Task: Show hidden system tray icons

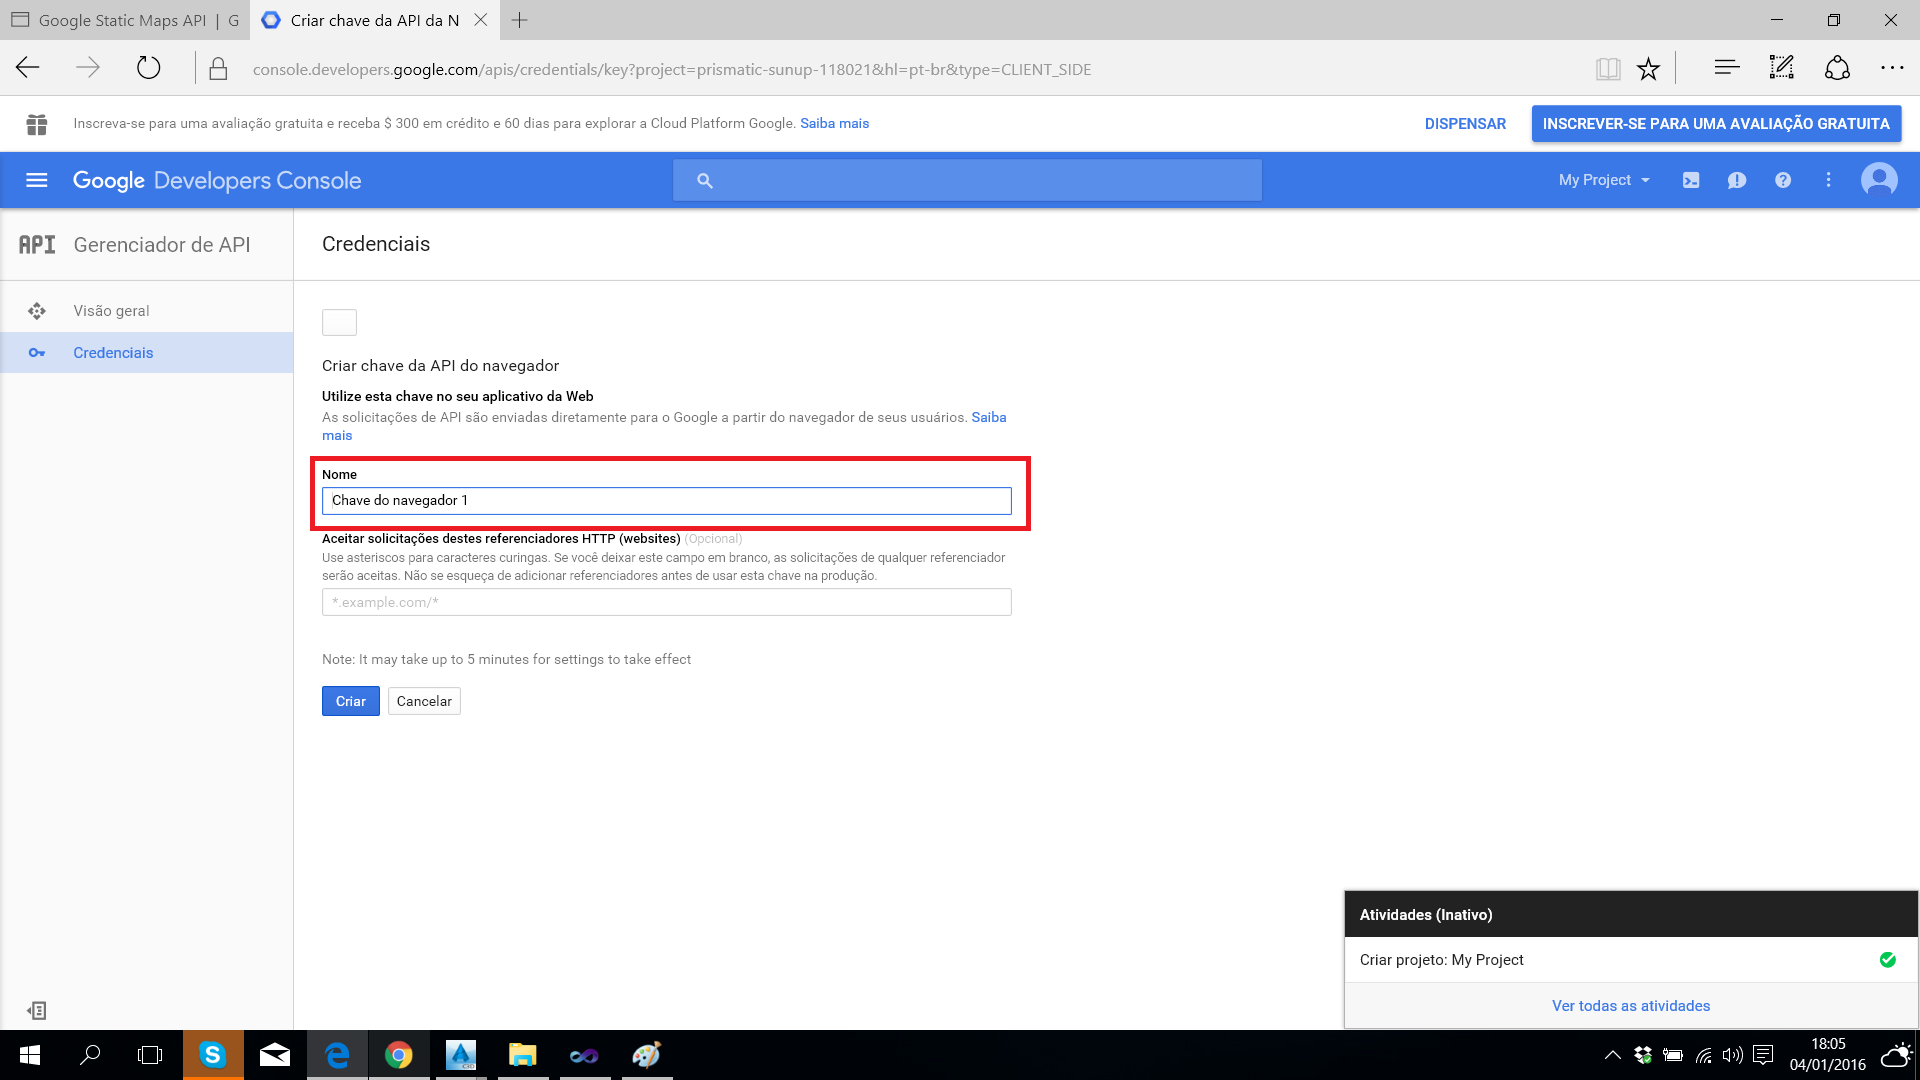Action: click(x=1612, y=1055)
